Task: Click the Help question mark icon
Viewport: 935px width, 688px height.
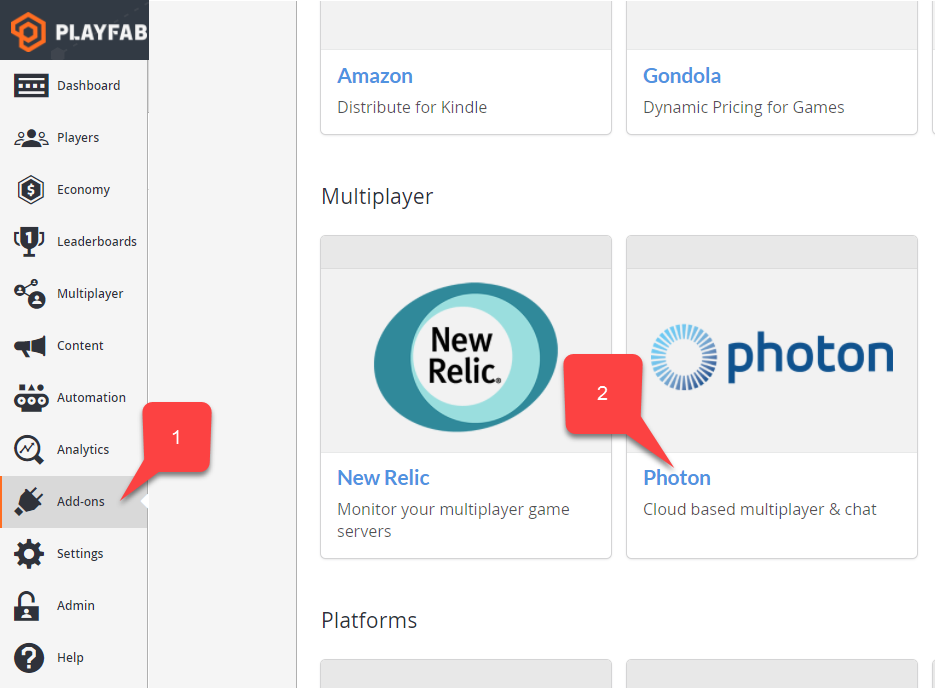Action: [29, 658]
